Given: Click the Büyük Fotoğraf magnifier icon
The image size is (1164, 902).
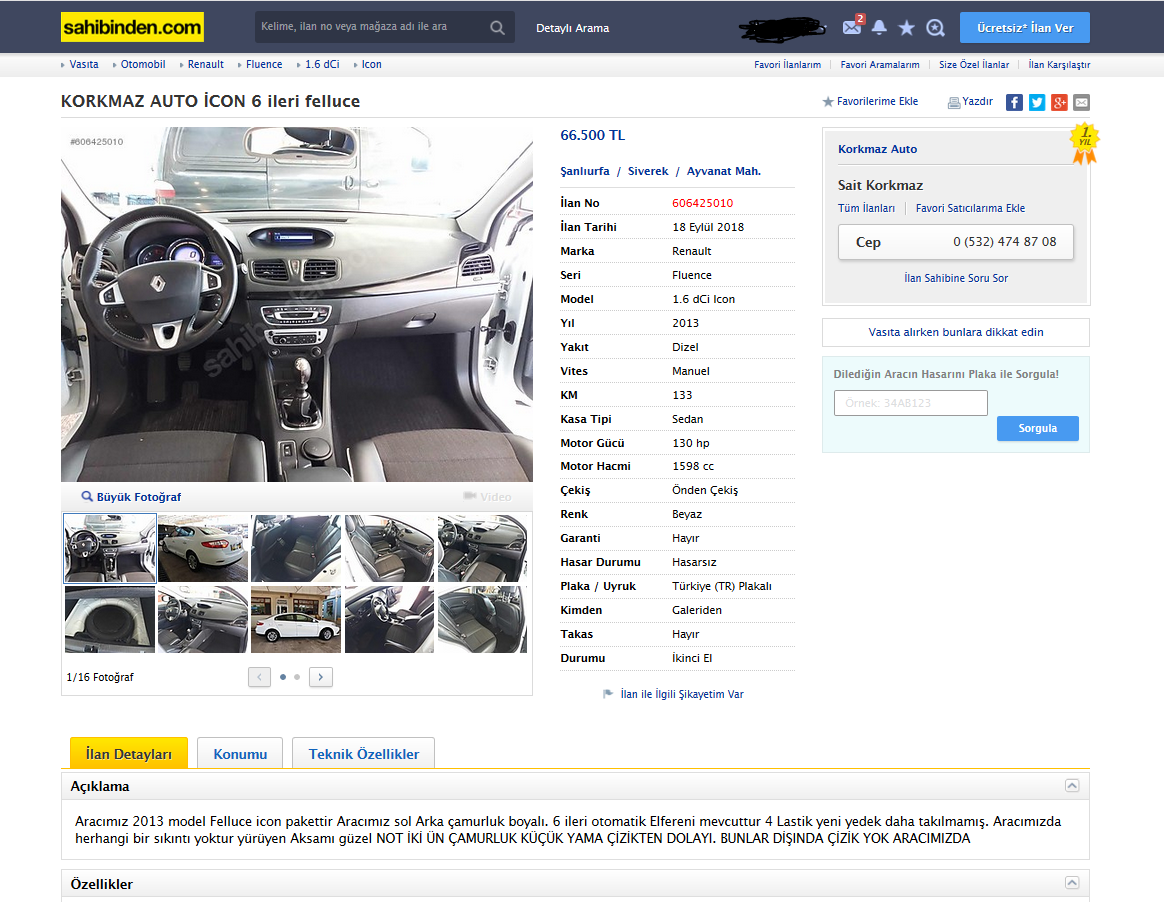Looking at the screenshot, I should tap(87, 496).
